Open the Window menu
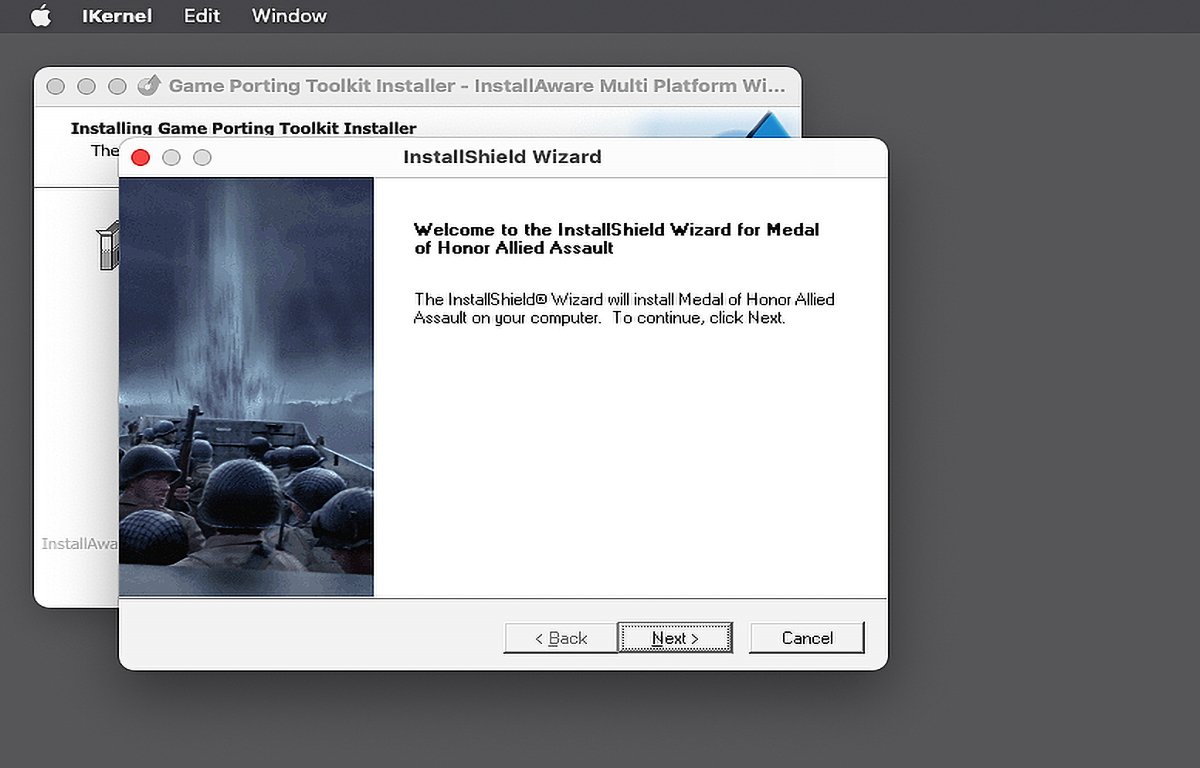The width and height of the screenshot is (1200, 768). click(x=289, y=16)
